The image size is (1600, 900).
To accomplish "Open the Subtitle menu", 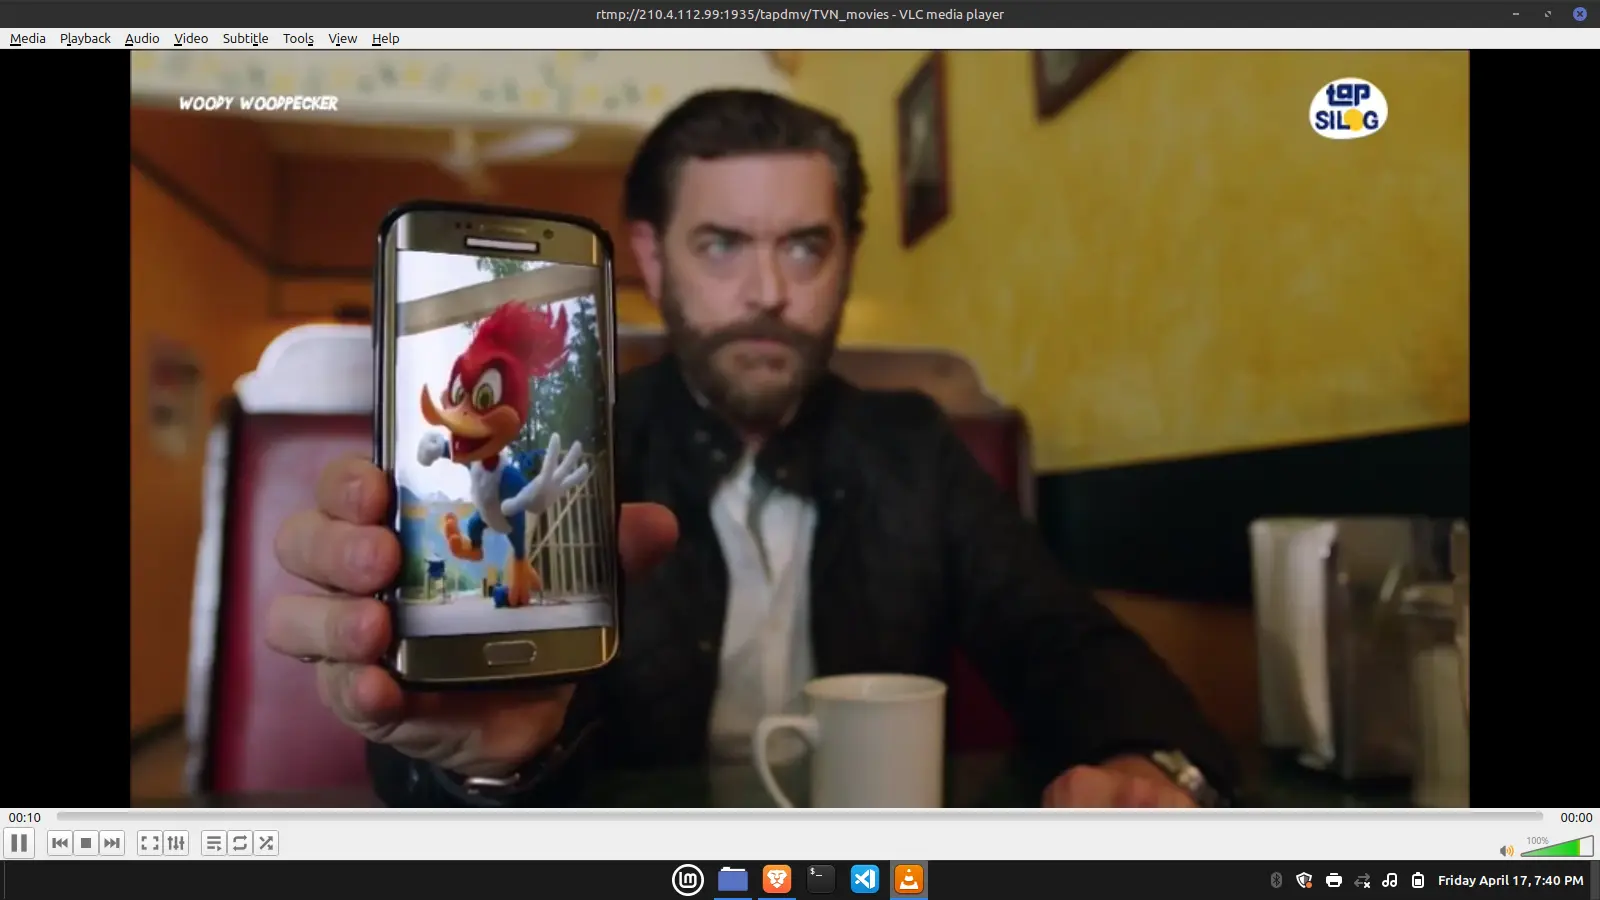I will pyautogui.click(x=245, y=38).
